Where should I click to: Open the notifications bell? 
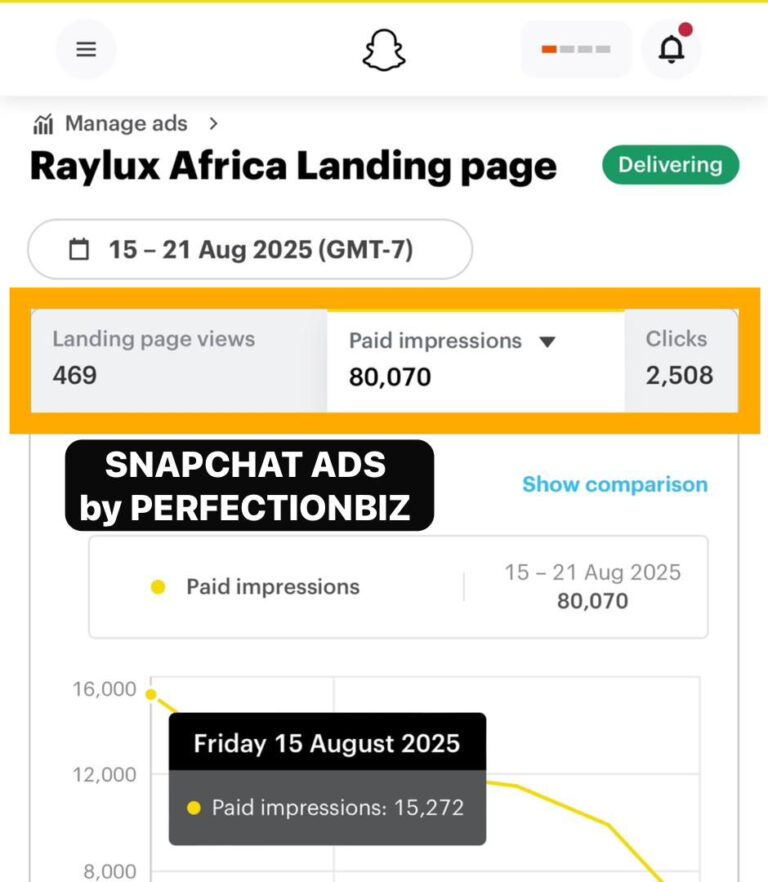[x=671, y=50]
